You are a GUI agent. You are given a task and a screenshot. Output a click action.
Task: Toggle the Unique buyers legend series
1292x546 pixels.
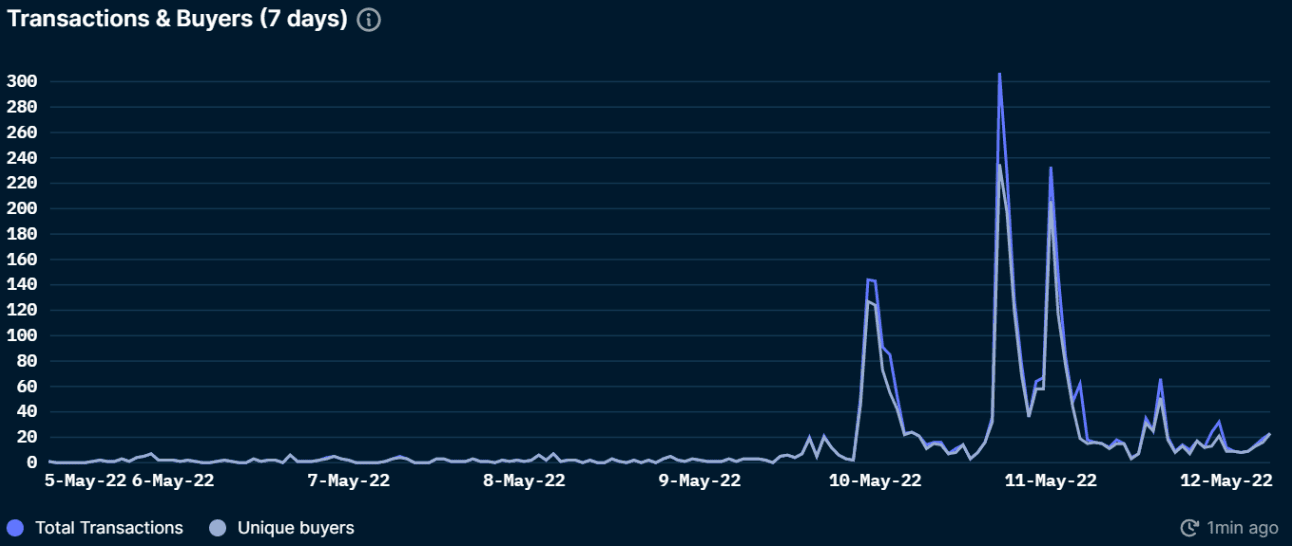(x=281, y=527)
